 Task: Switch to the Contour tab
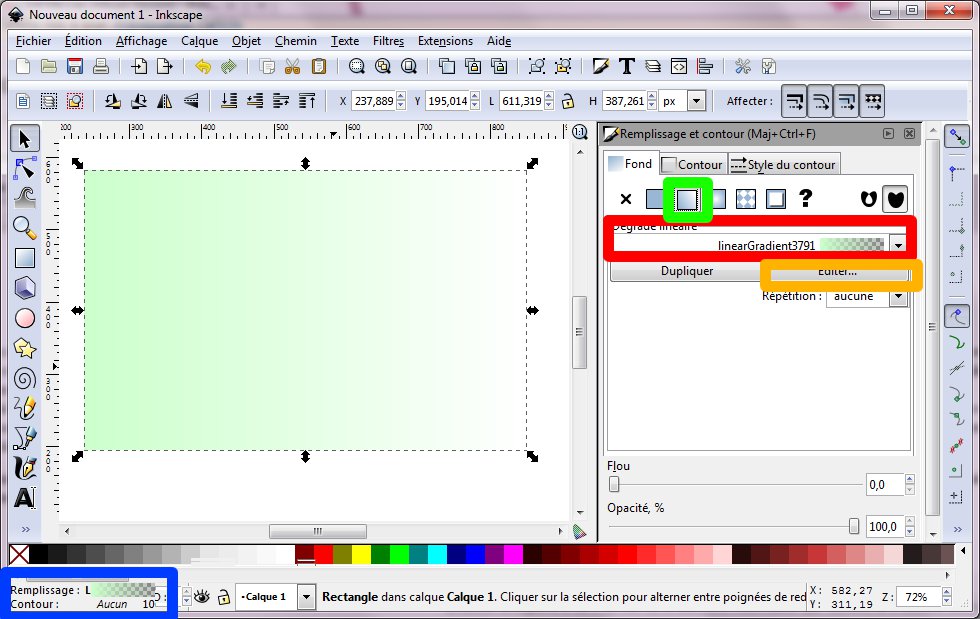click(692, 164)
